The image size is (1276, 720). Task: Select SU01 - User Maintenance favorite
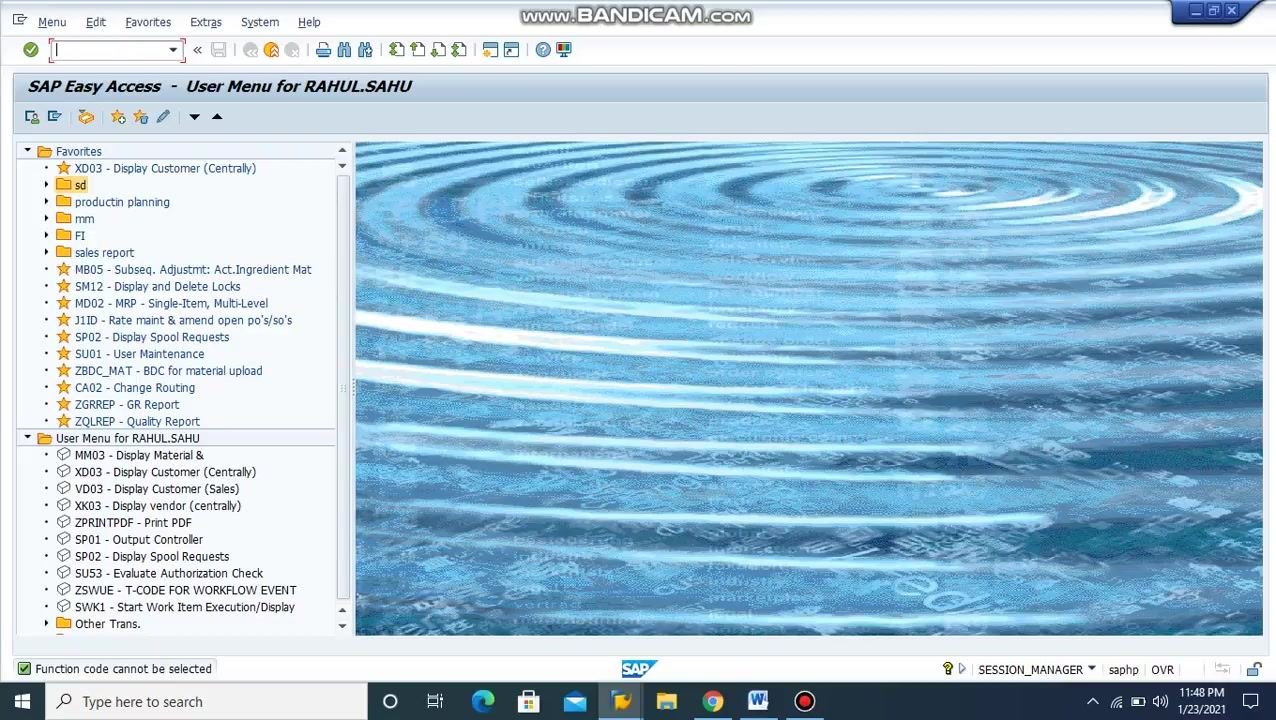click(x=139, y=354)
